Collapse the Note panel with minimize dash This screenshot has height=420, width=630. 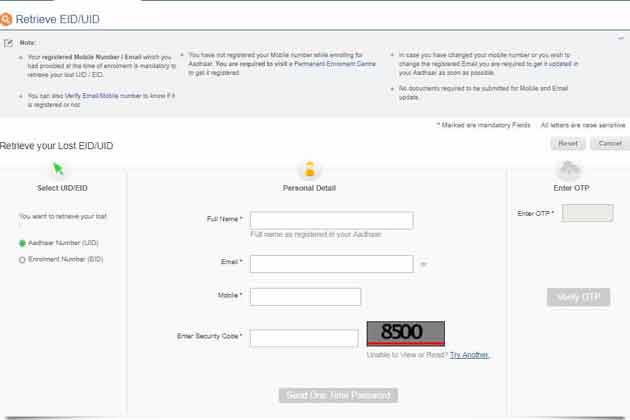pos(620,39)
